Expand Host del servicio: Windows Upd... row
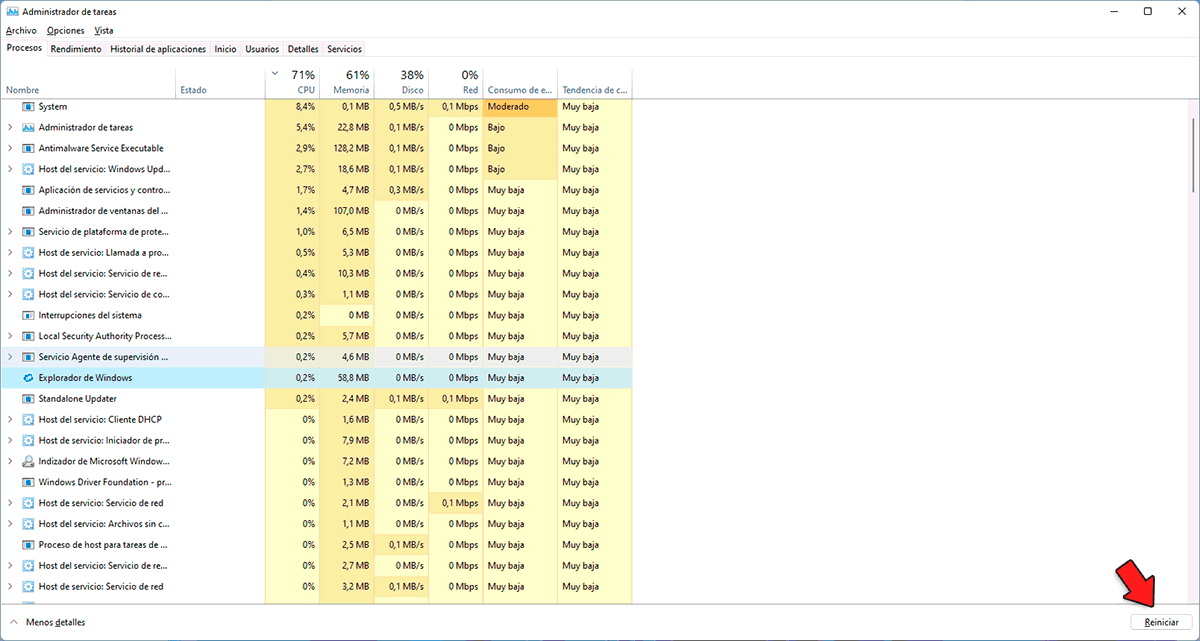This screenshot has width=1200, height=641. click(10, 169)
